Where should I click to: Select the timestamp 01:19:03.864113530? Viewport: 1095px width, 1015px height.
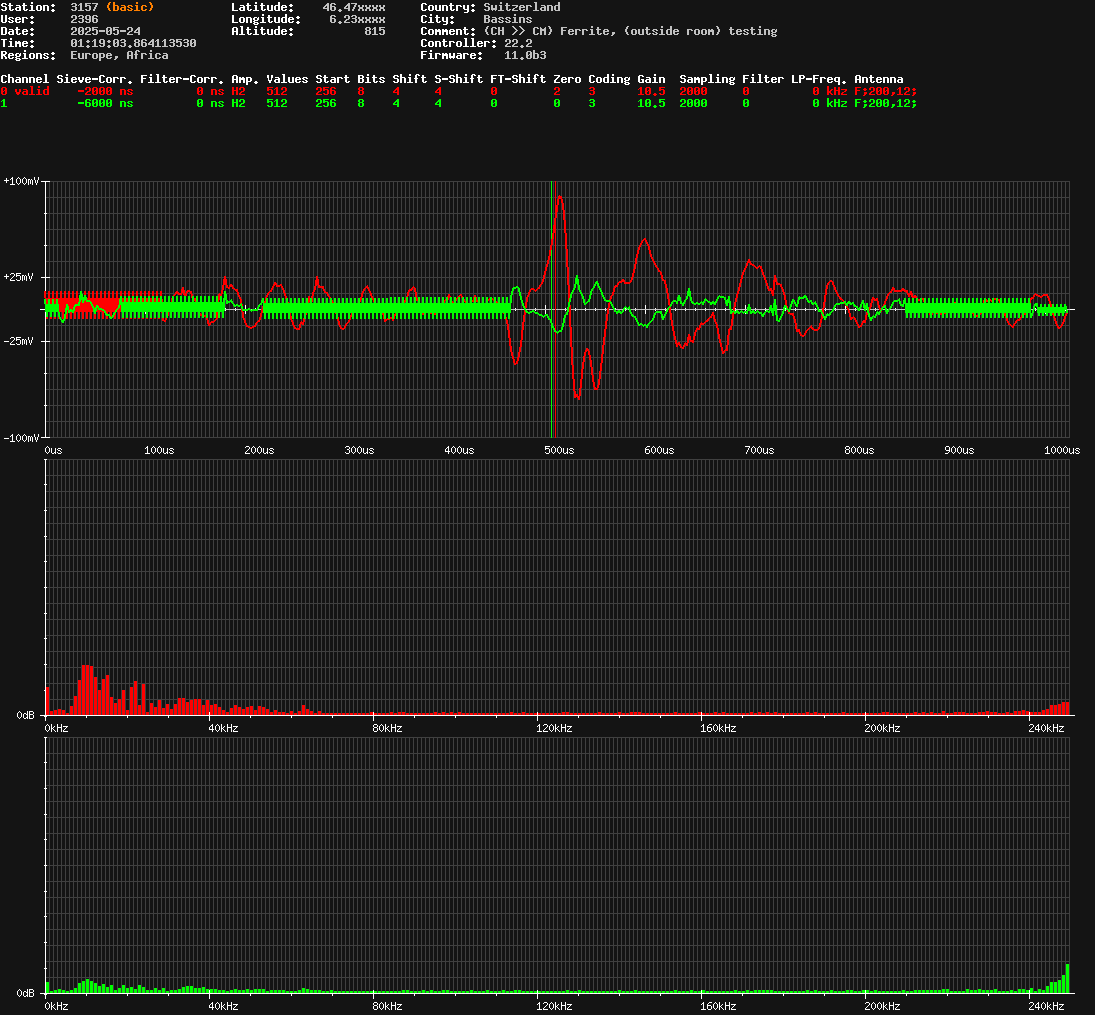[133, 43]
